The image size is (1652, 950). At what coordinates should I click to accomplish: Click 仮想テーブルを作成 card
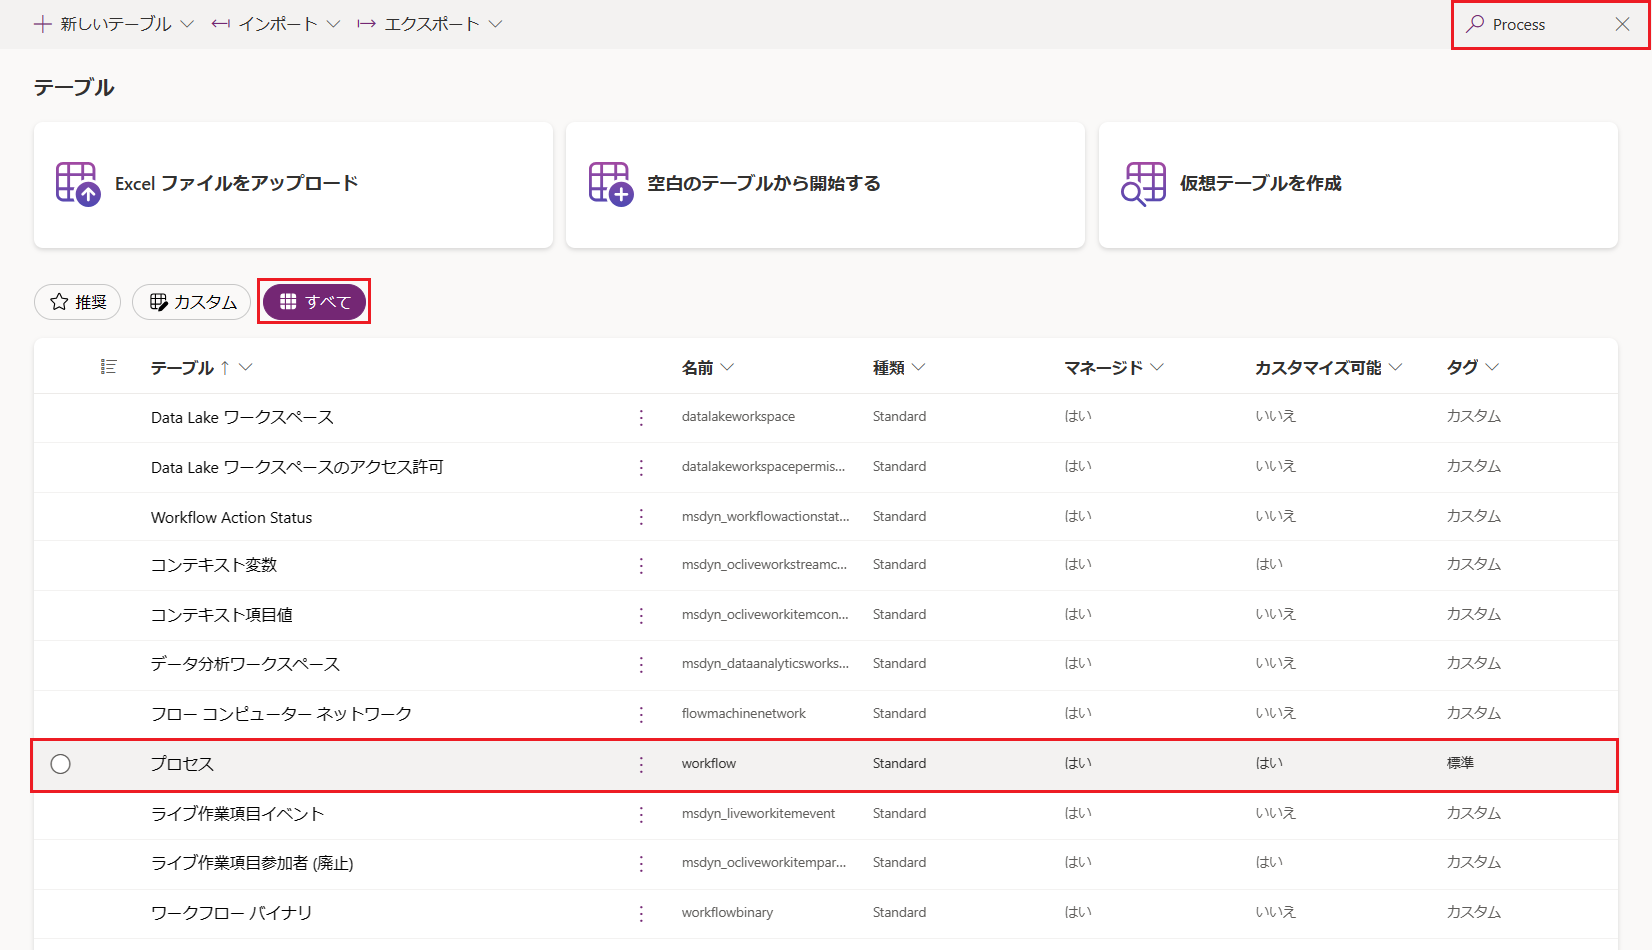[x=1358, y=185]
